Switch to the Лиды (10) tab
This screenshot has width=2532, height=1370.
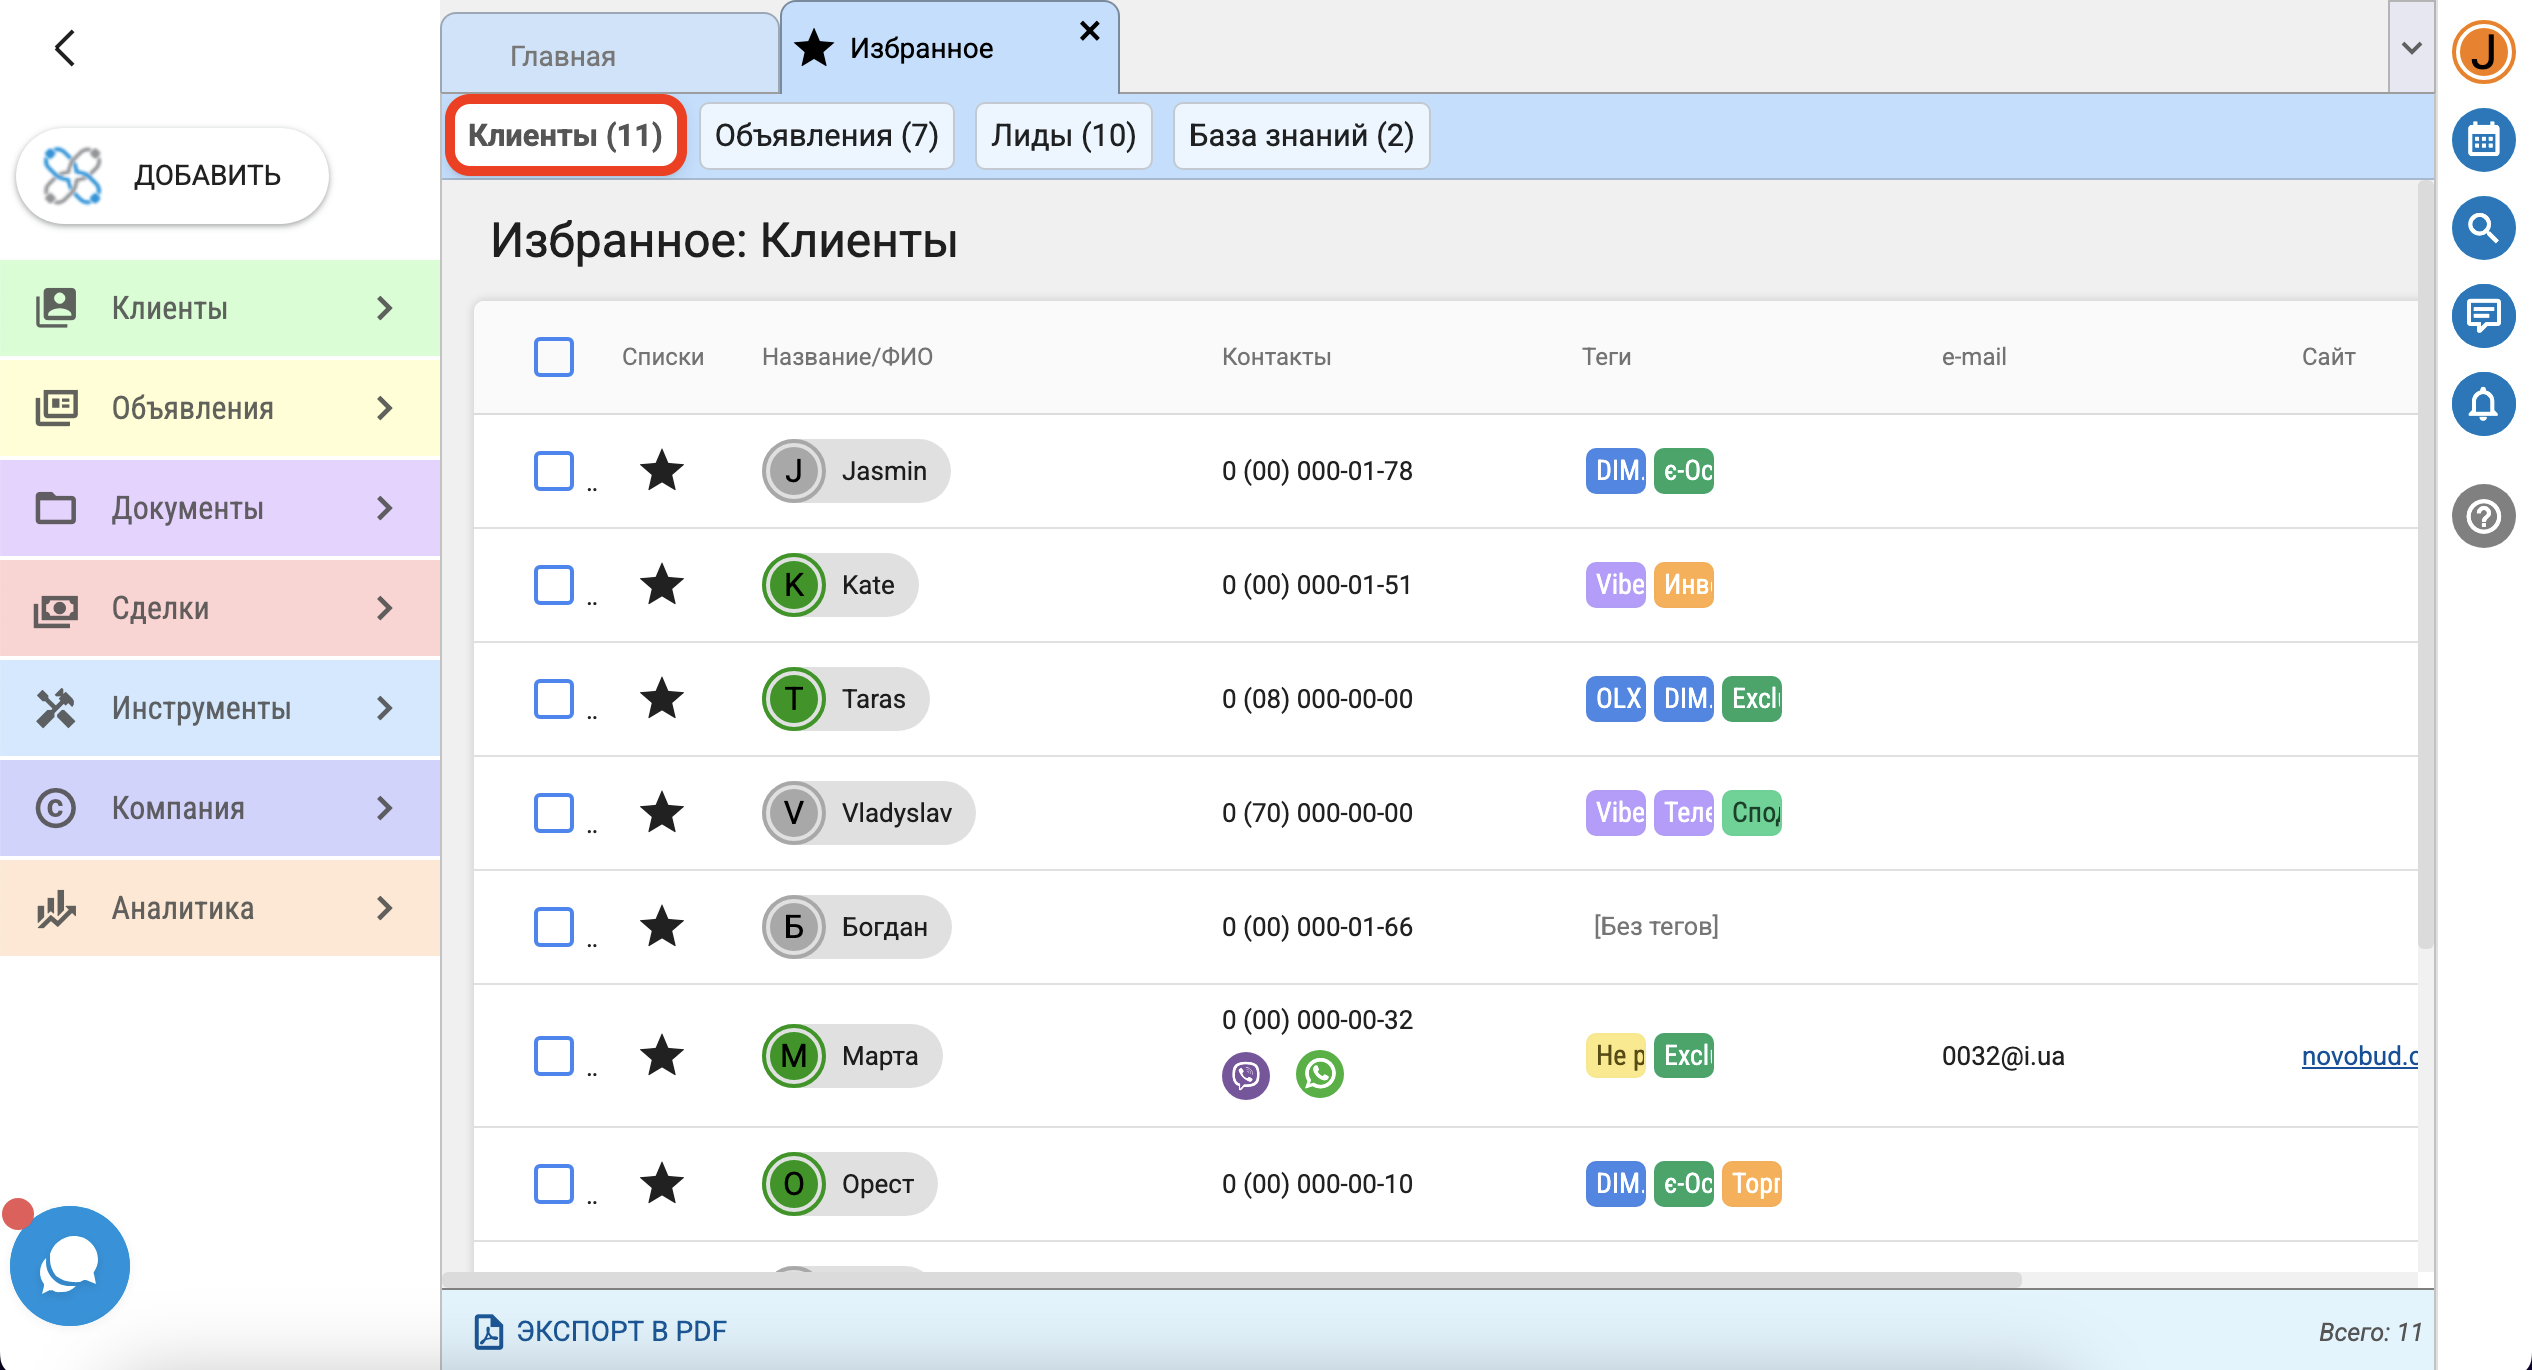tap(1063, 135)
